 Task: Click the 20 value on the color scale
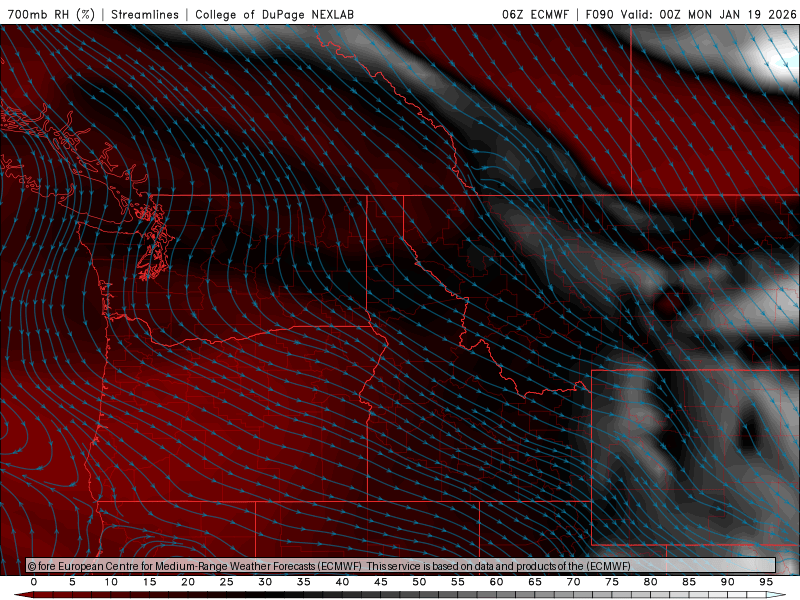tap(188, 582)
